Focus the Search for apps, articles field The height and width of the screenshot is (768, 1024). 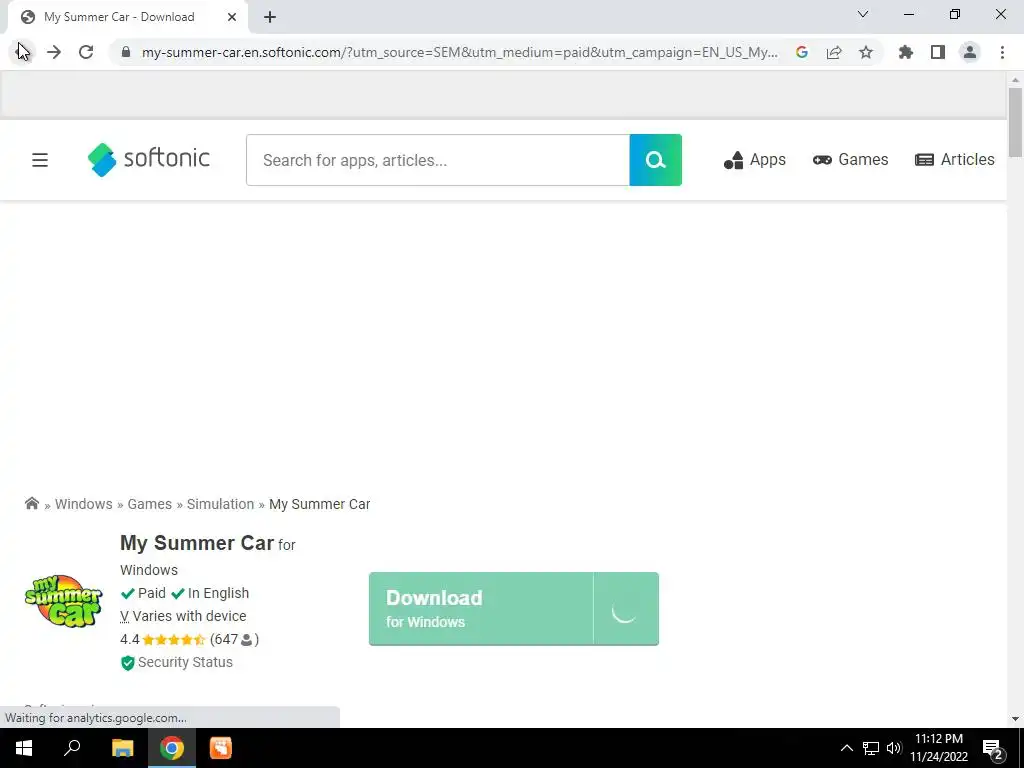click(438, 160)
